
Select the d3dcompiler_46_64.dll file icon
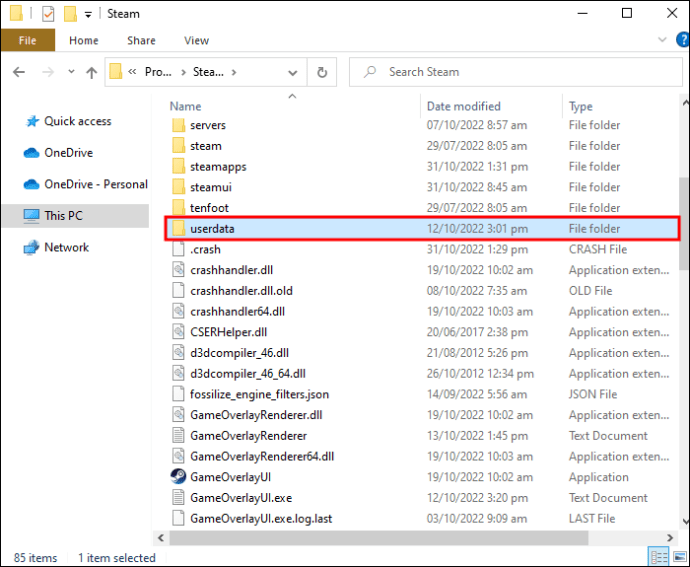pyautogui.click(x=178, y=373)
